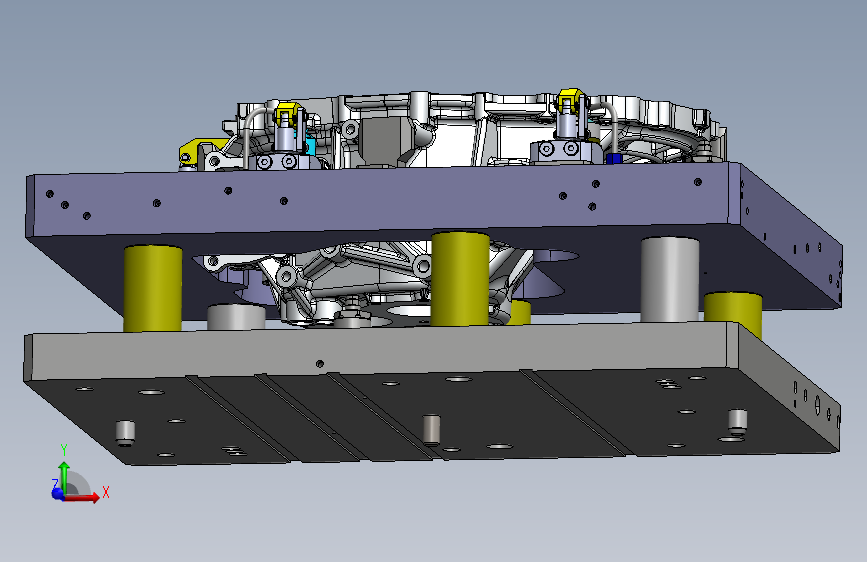Select the center locating pin under the base plate
The width and height of the screenshot is (867, 562).
(431, 430)
